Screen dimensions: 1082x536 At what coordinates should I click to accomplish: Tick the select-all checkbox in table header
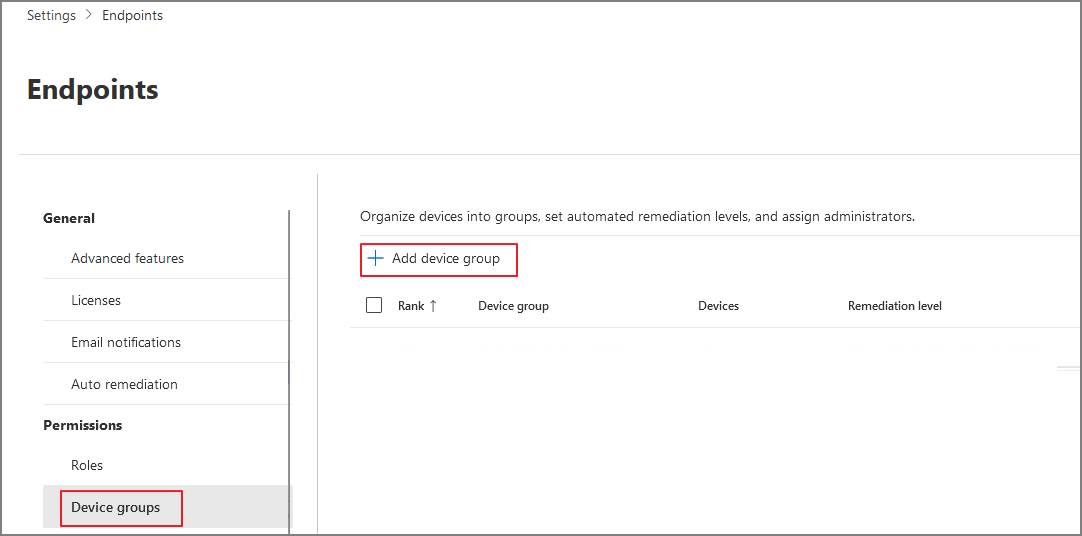[374, 305]
